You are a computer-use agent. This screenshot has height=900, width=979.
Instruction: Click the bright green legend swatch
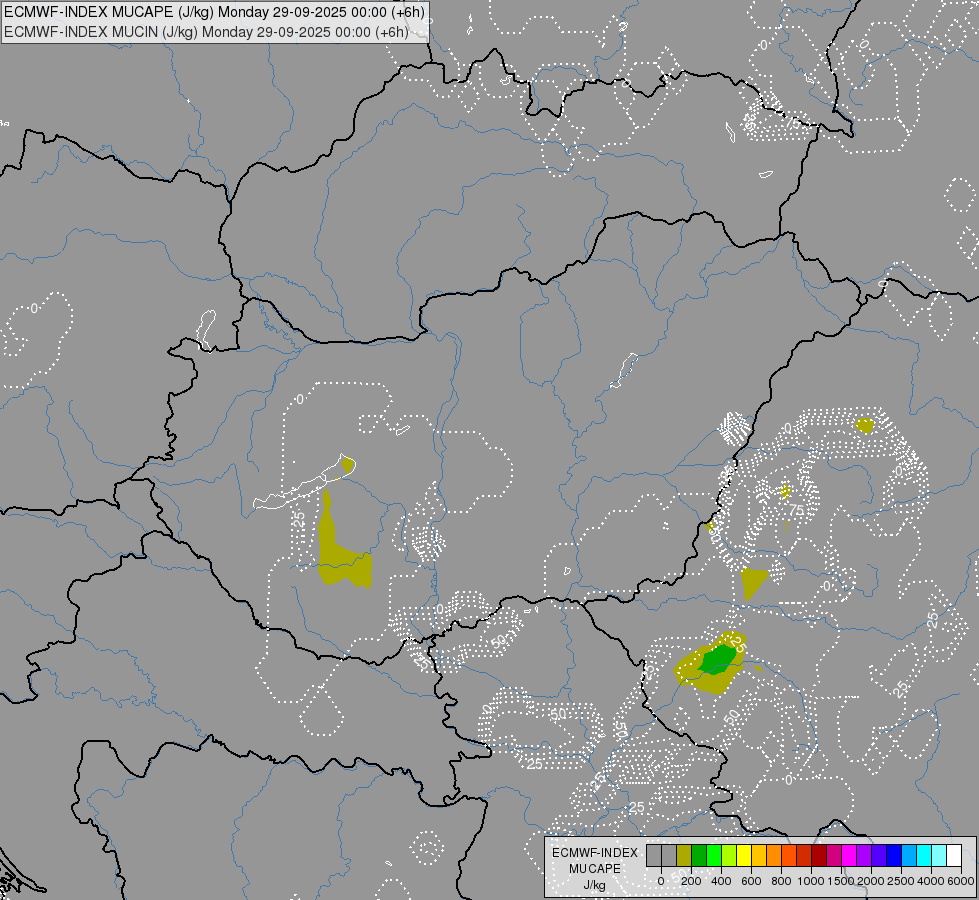click(714, 855)
